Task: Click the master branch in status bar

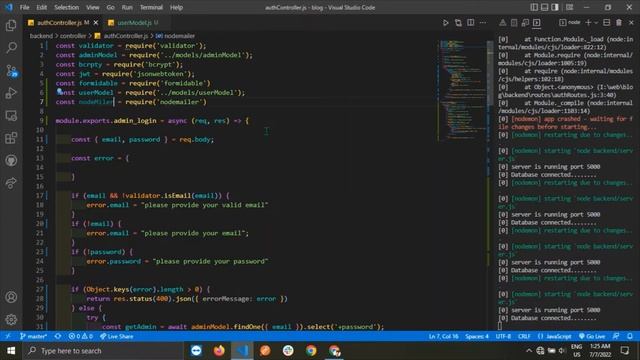Action: [33, 336]
